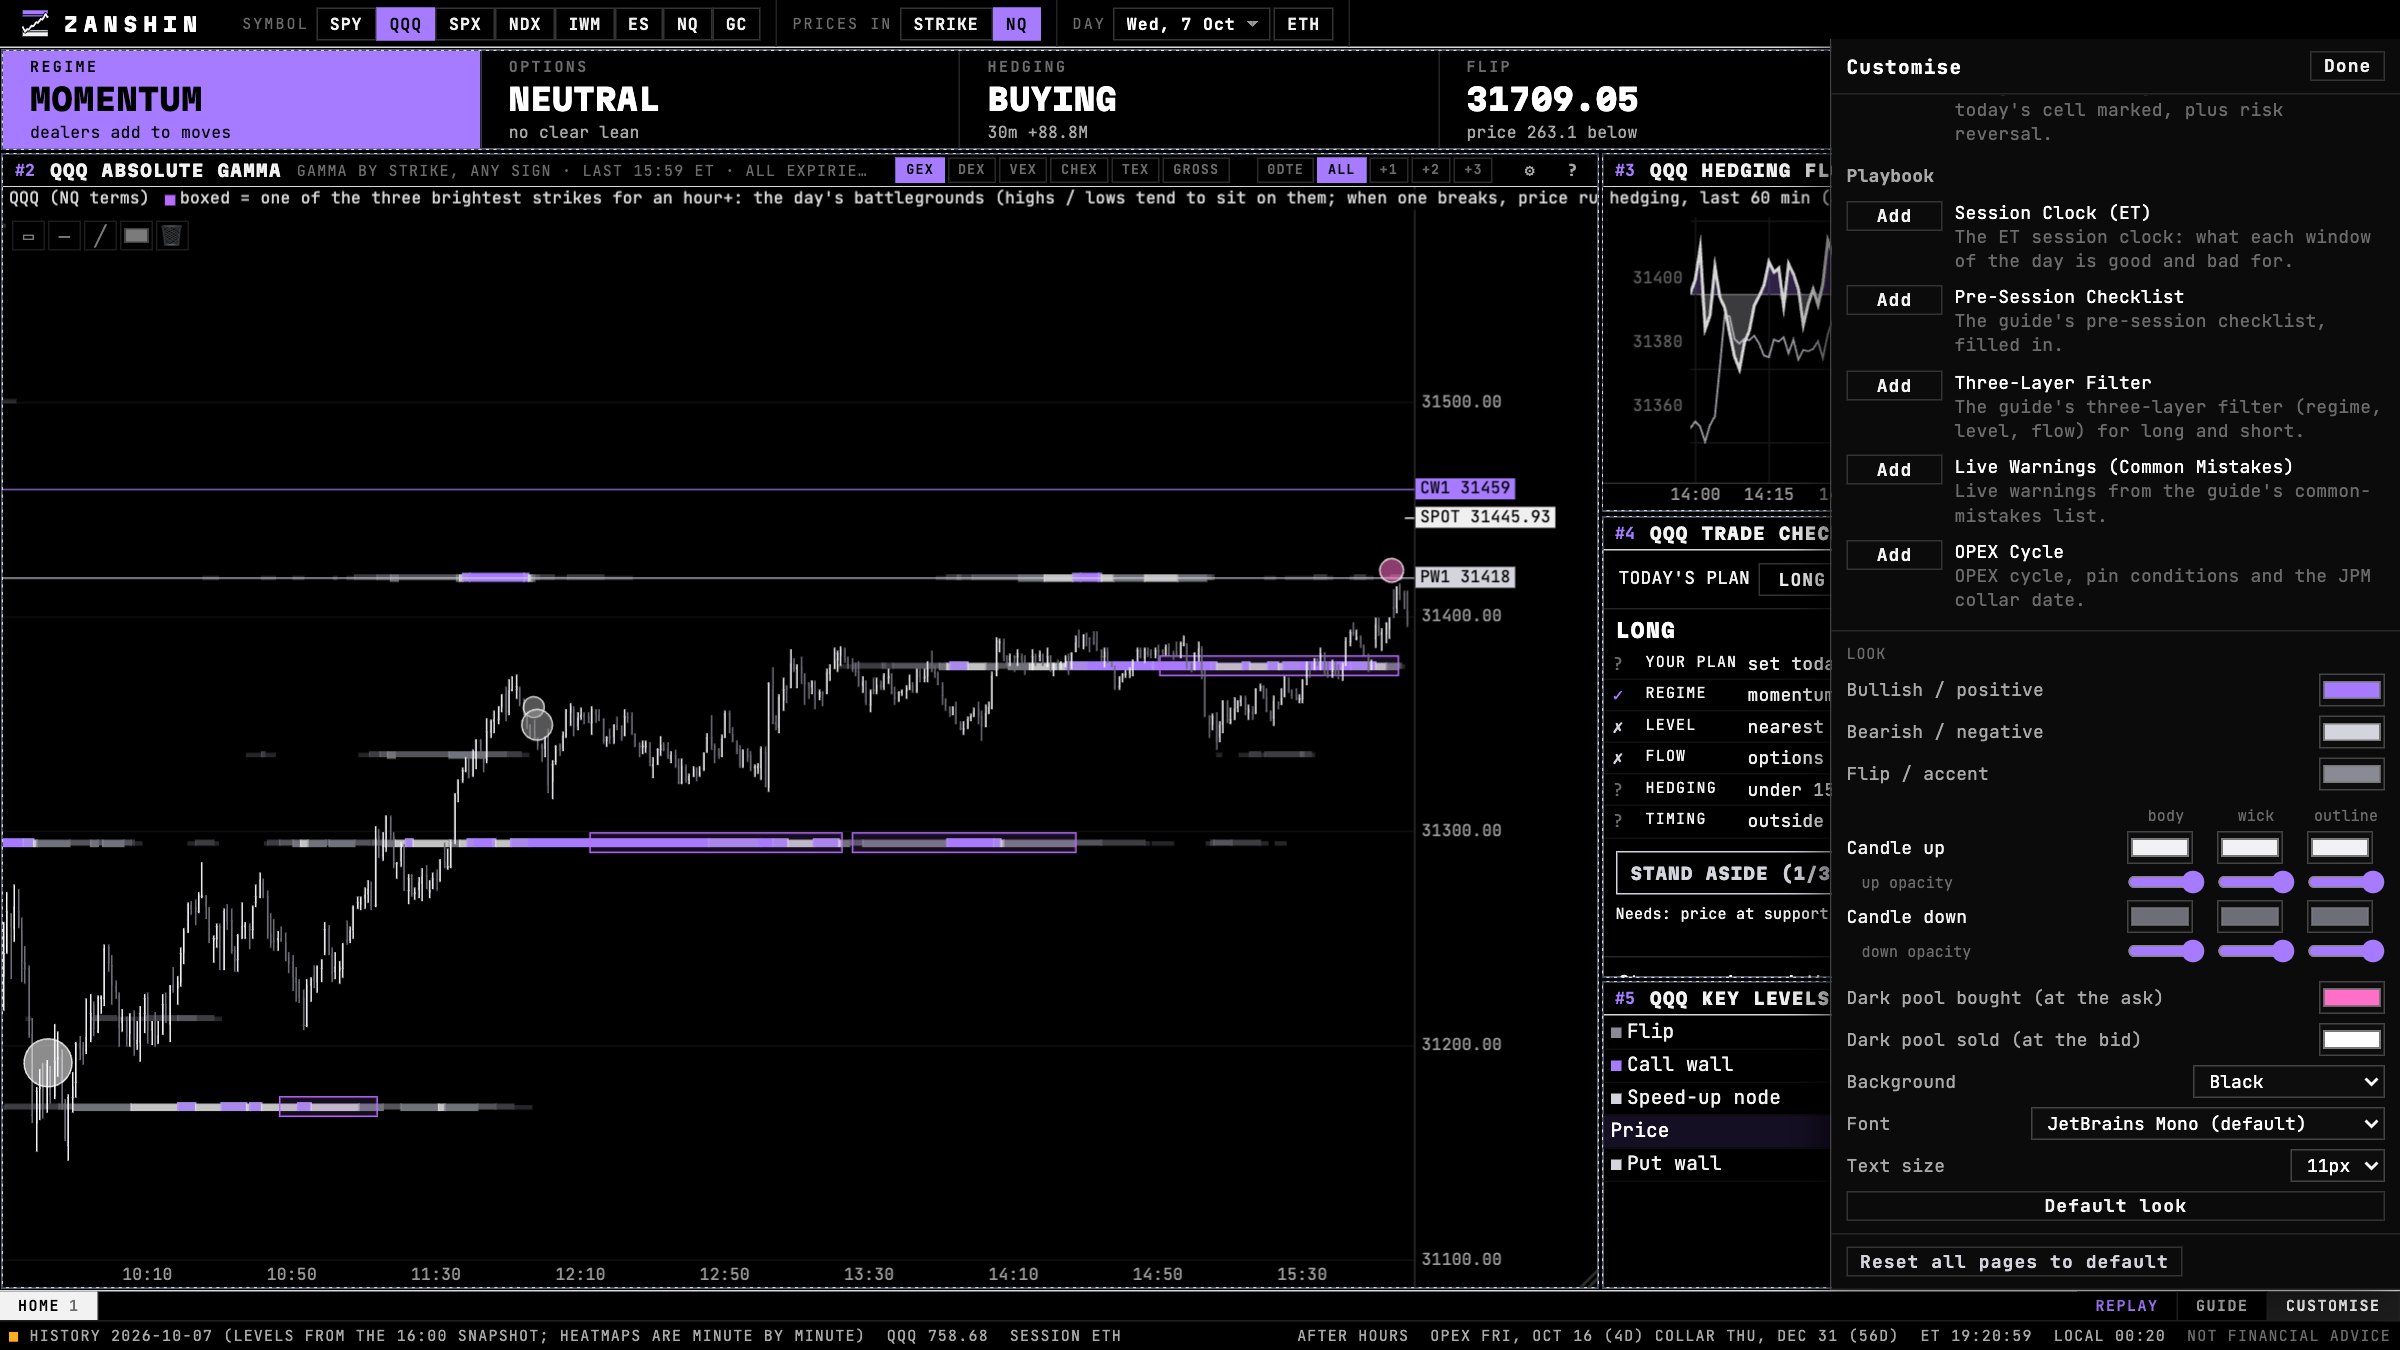The image size is (2400, 1350).
Task: Open the Bullish / positive colour swatch
Action: pos(2351,690)
